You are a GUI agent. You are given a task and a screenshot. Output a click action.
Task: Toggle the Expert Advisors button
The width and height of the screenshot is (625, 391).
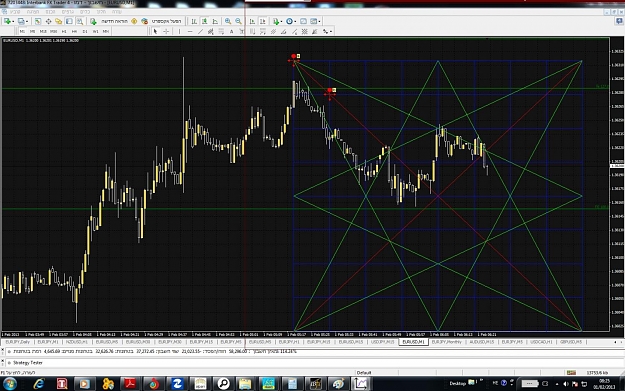click(x=163, y=21)
